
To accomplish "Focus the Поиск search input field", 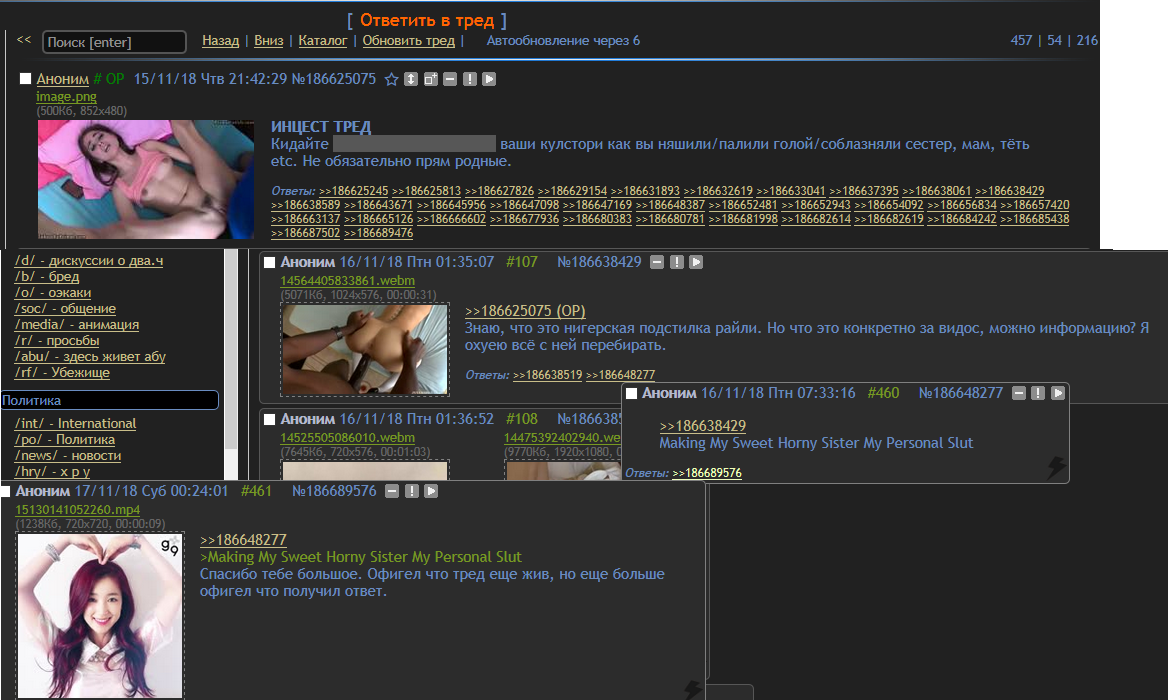I will [x=115, y=42].
